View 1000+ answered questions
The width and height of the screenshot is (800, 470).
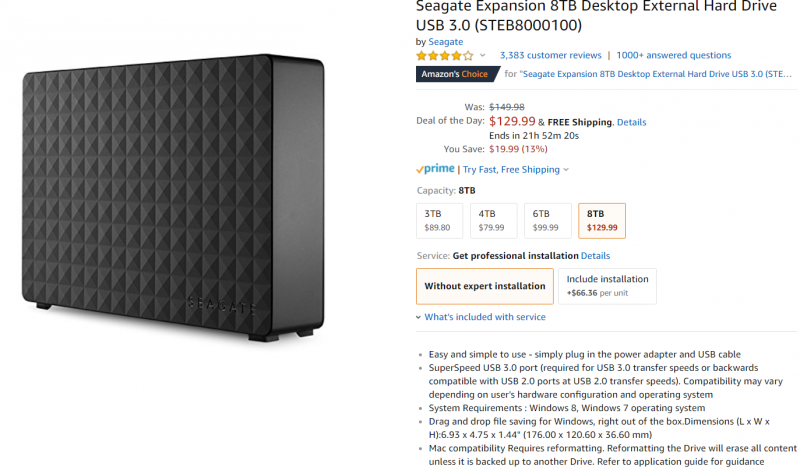click(674, 56)
